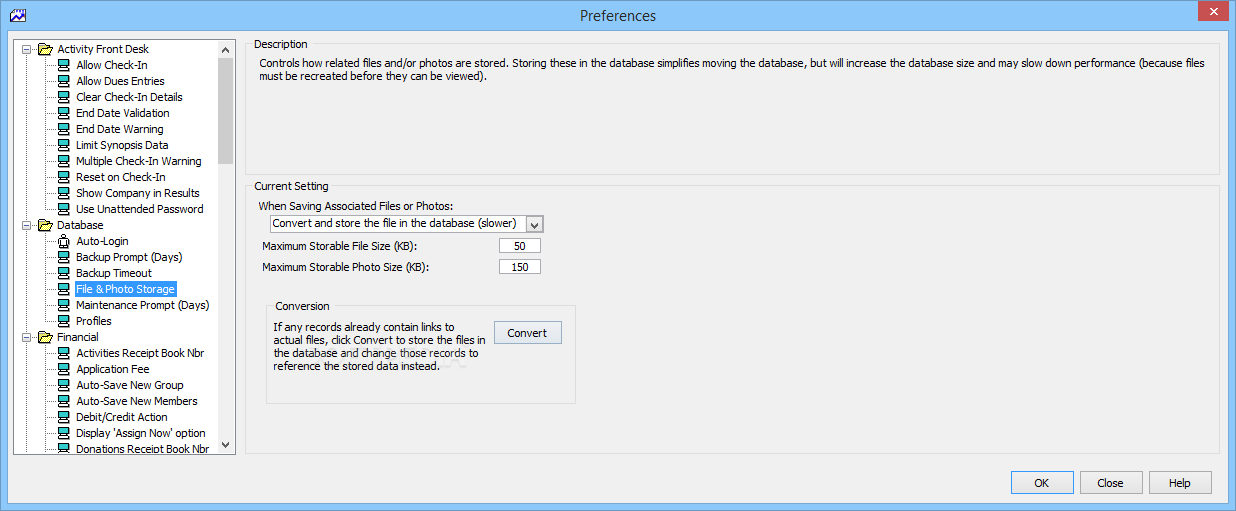Select the Reset on Check-In preference
Image resolution: width=1236 pixels, height=511 pixels.
pyautogui.click(x=121, y=177)
